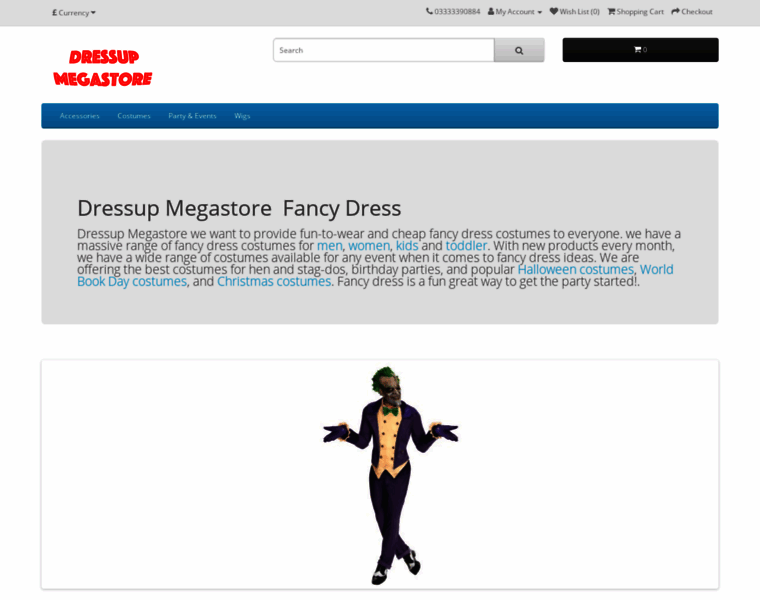Click the magnifier search button
This screenshot has width=760, height=600.
519,50
